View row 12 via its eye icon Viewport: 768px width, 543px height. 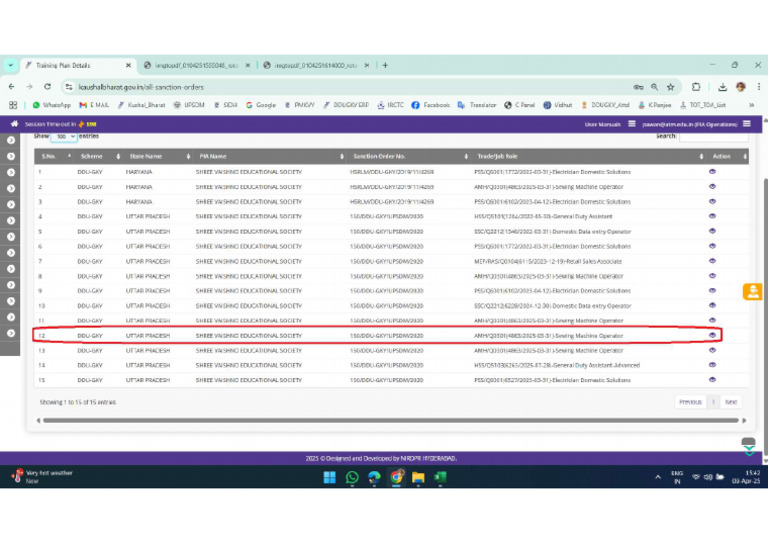pyautogui.click(x=712, y=335)
